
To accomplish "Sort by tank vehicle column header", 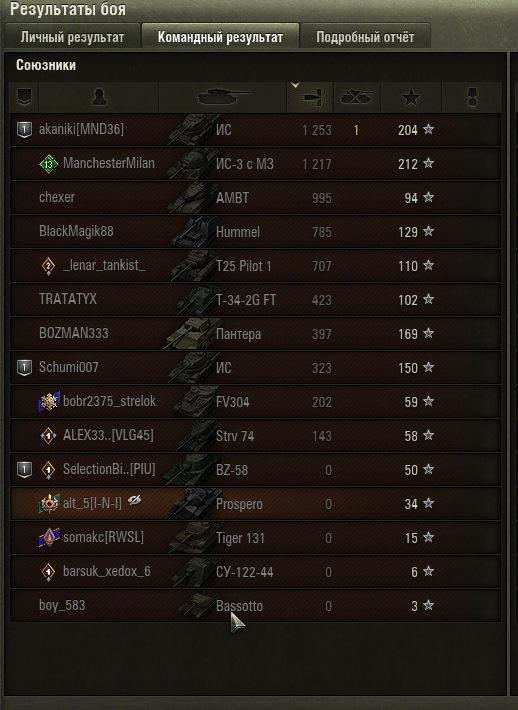I will tap(223, 97).
